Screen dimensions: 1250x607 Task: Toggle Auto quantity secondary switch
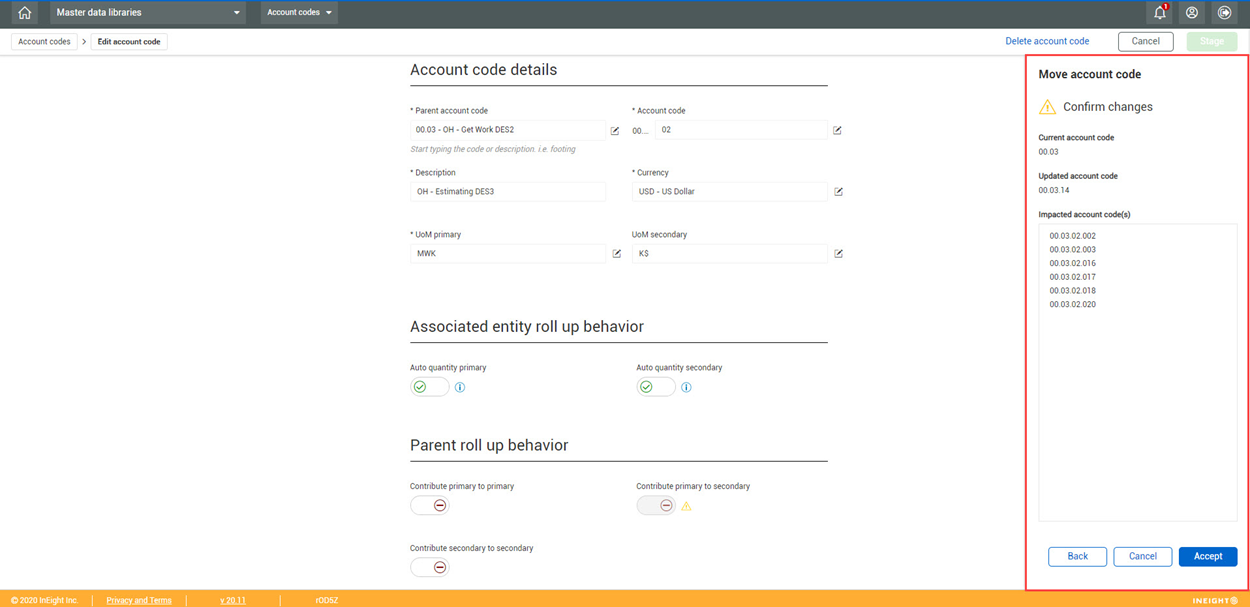[656, 387]
